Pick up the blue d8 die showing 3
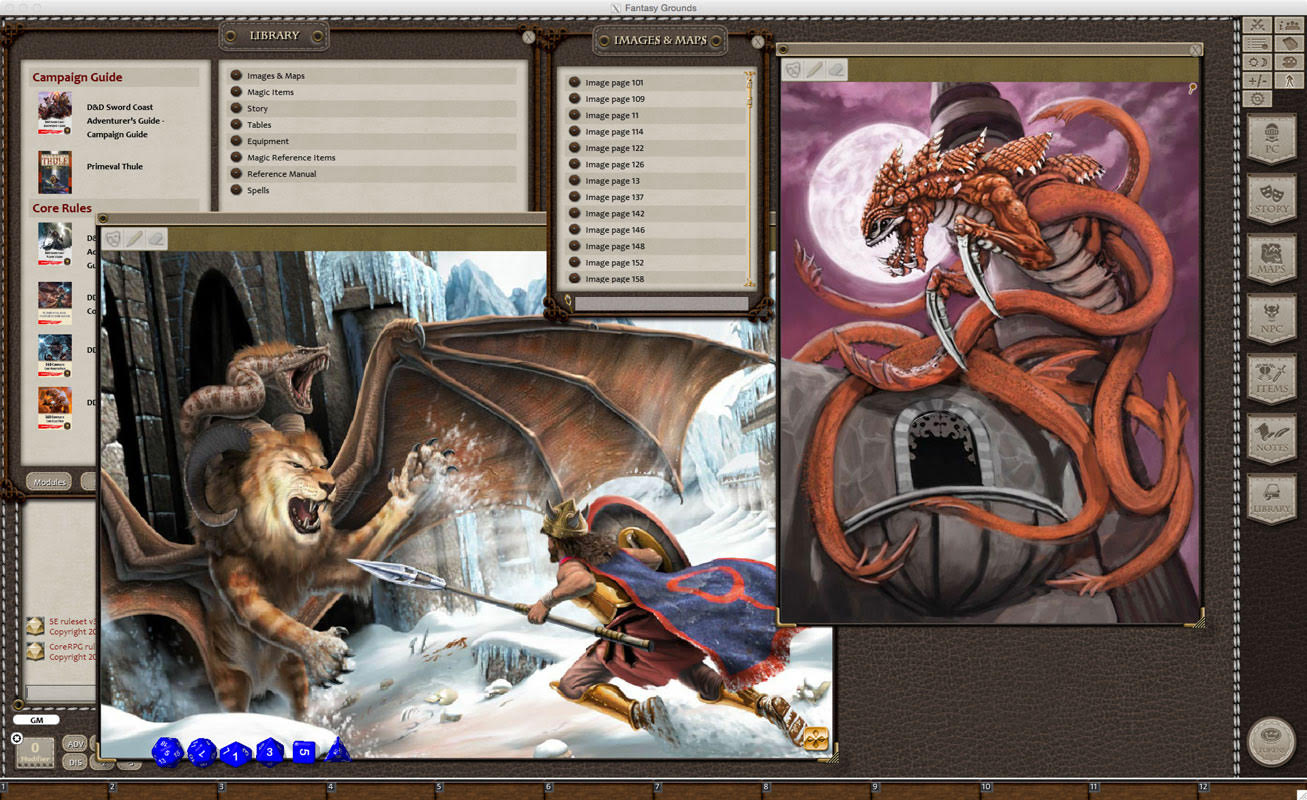 click(270, 751)
